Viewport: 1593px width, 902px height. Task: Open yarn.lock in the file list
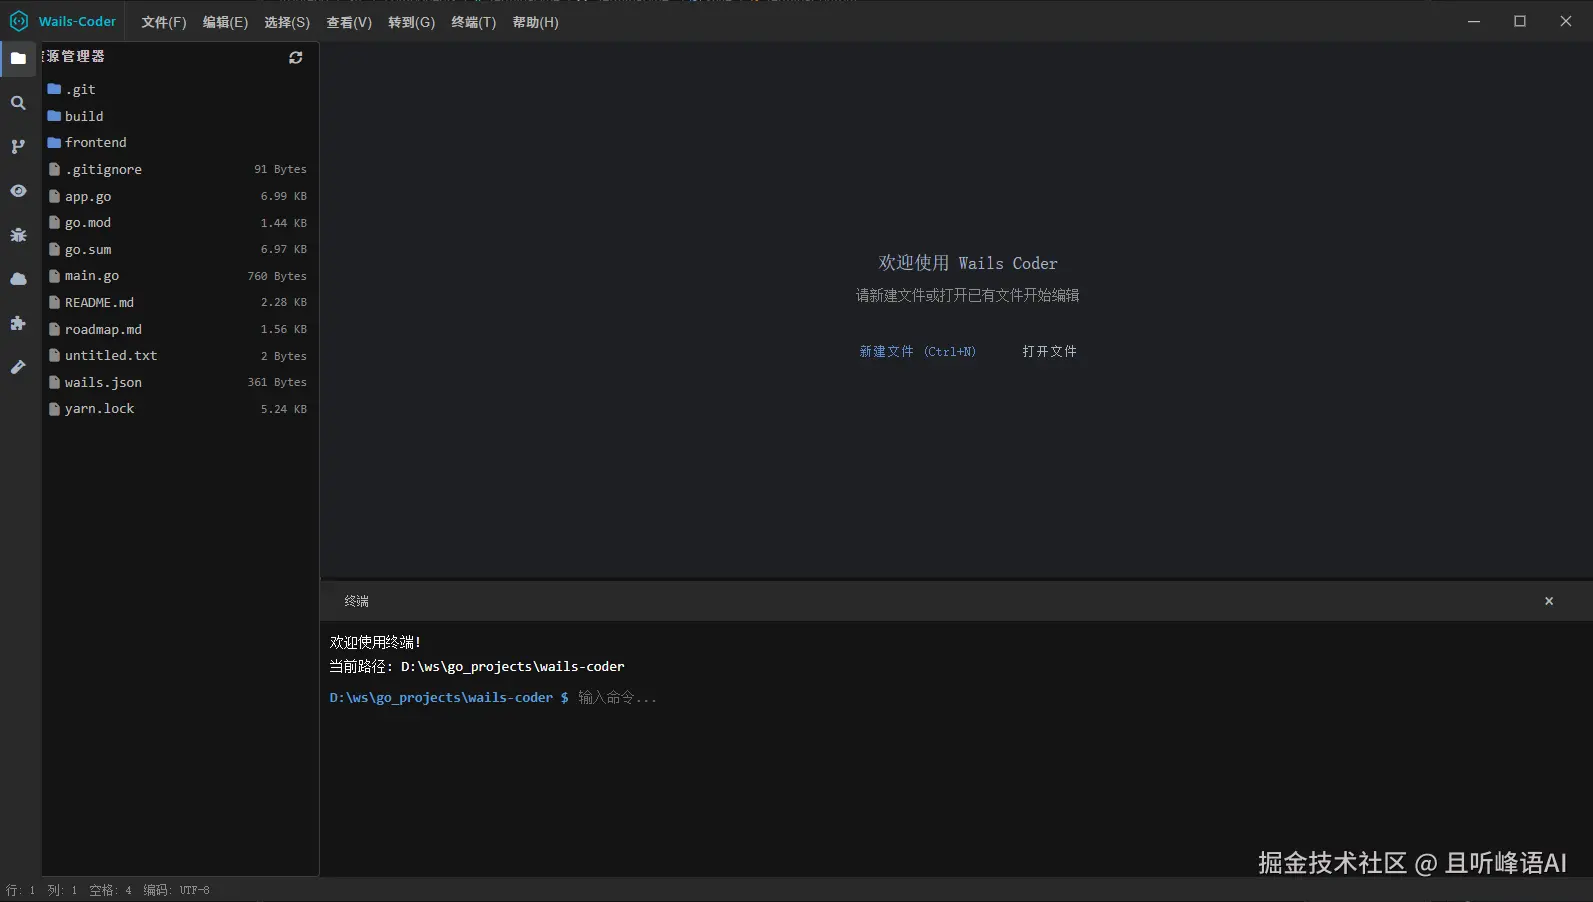click(x=180, y=409)
